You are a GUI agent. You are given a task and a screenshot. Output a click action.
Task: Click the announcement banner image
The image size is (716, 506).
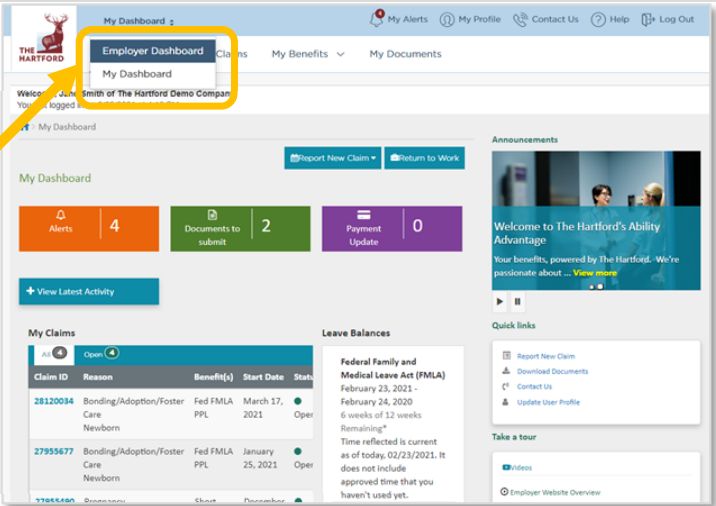click(x=596, y=221)
